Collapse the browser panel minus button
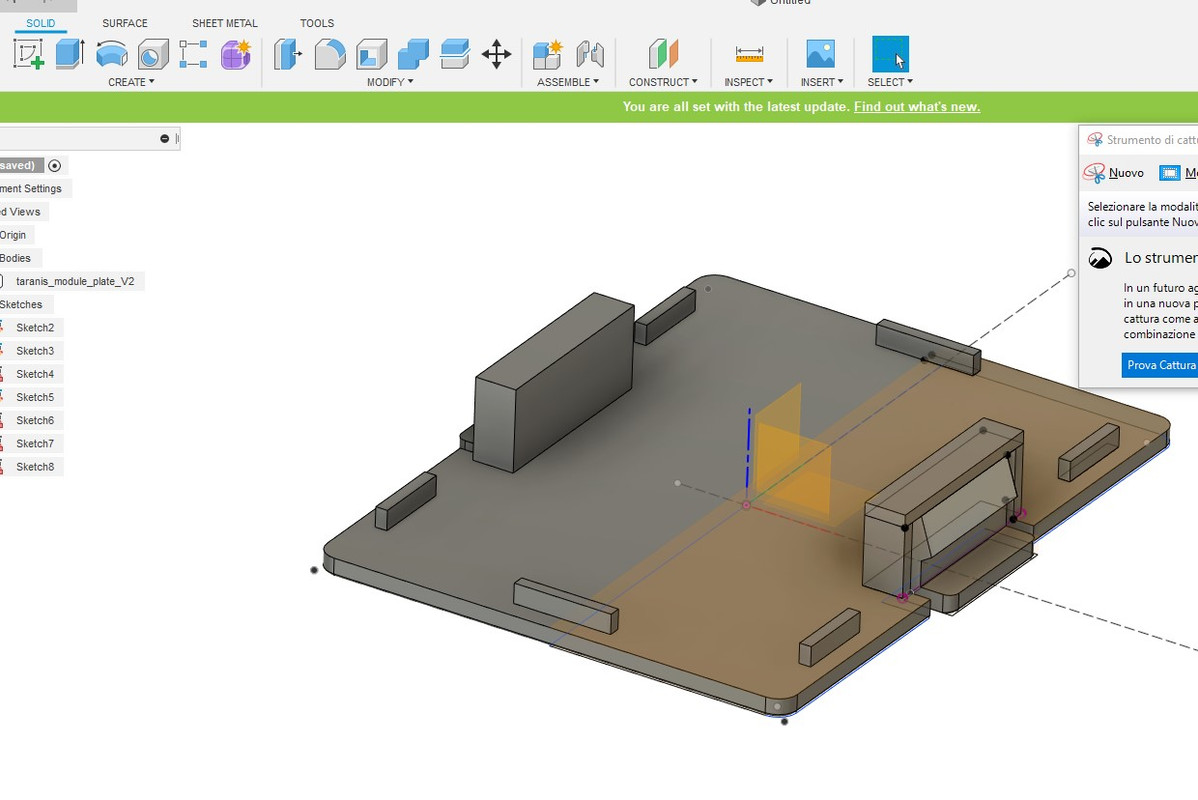Viewport: 1198px width, 800px height. tap(164, 138)
